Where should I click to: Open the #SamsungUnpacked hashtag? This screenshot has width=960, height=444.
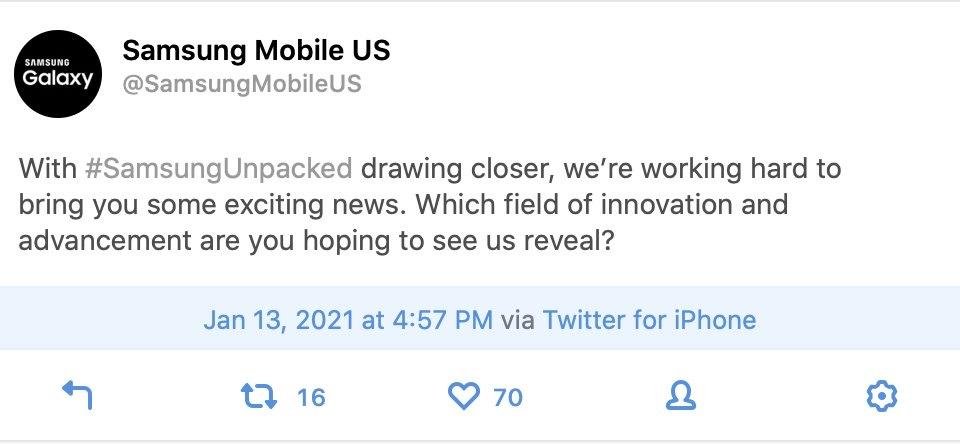[219, 169]
